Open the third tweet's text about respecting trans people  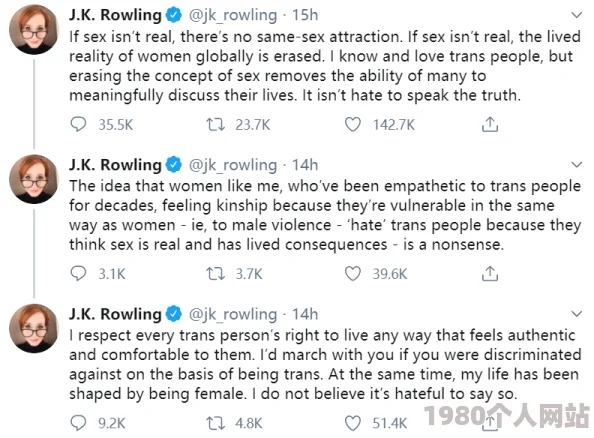(325, 364)
